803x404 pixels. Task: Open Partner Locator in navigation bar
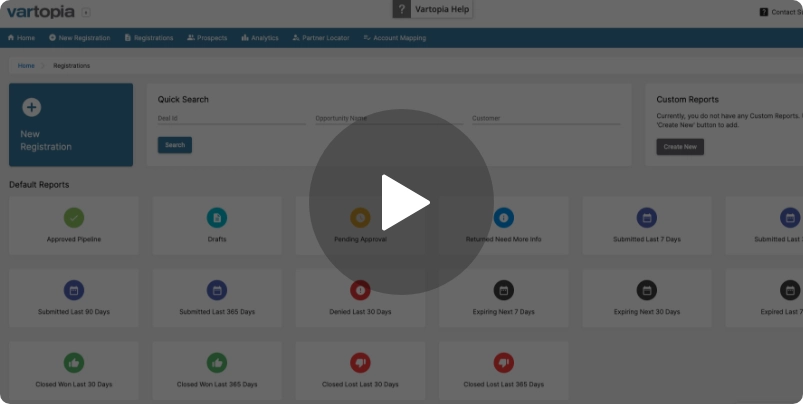tap(321, 38)
